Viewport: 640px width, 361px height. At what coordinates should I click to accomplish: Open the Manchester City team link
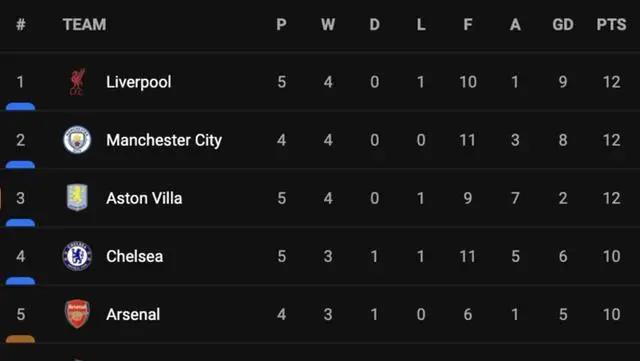(x=164, y=140)
